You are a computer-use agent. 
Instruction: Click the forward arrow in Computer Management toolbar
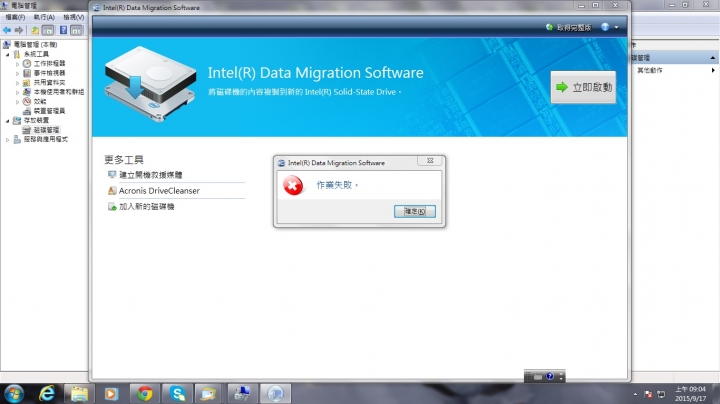click(x=19, y=30)
